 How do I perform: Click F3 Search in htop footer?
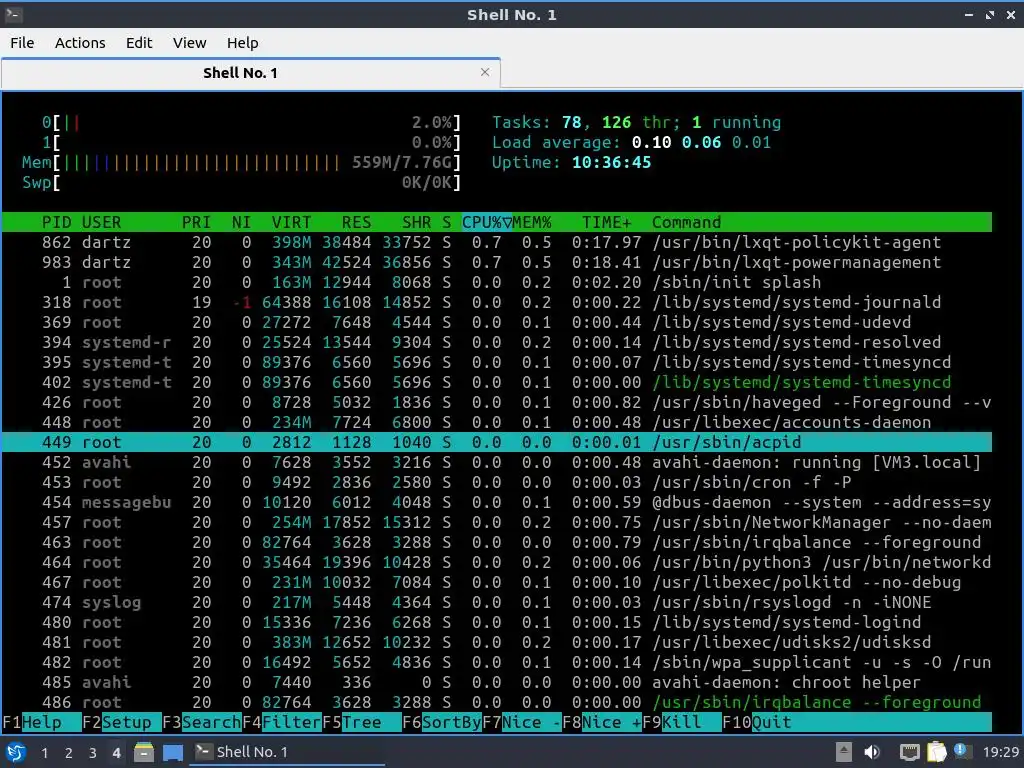click(202, 722)
